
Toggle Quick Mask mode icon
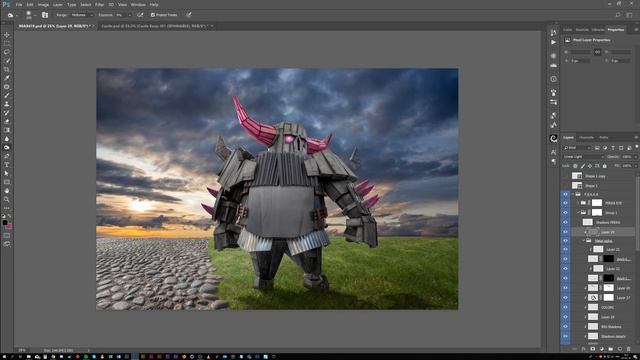[7, 236]
